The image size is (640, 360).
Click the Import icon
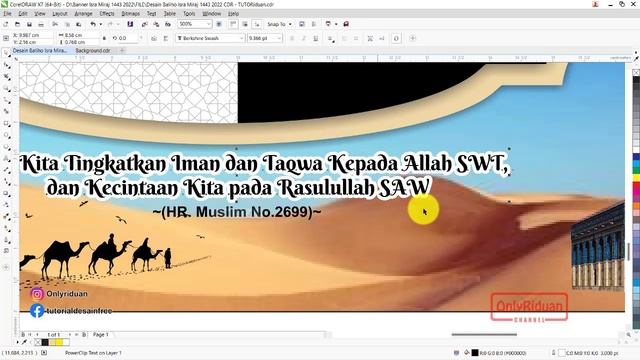pos(144,24)
